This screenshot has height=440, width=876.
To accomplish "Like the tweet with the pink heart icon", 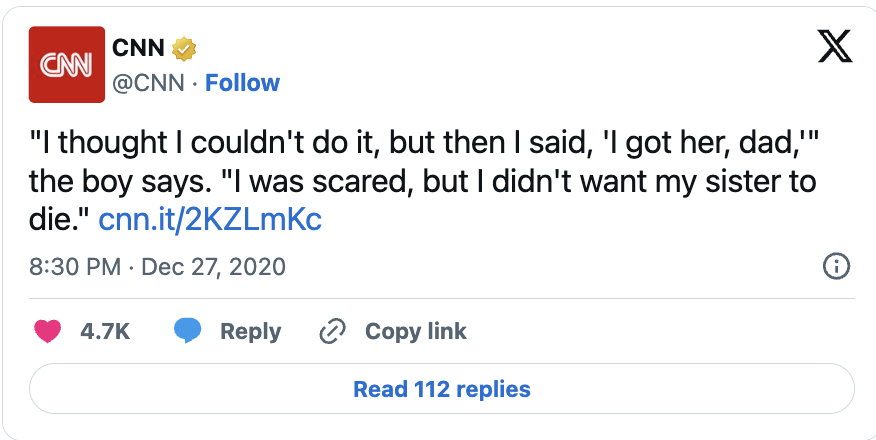I will [x=47, y=331].
